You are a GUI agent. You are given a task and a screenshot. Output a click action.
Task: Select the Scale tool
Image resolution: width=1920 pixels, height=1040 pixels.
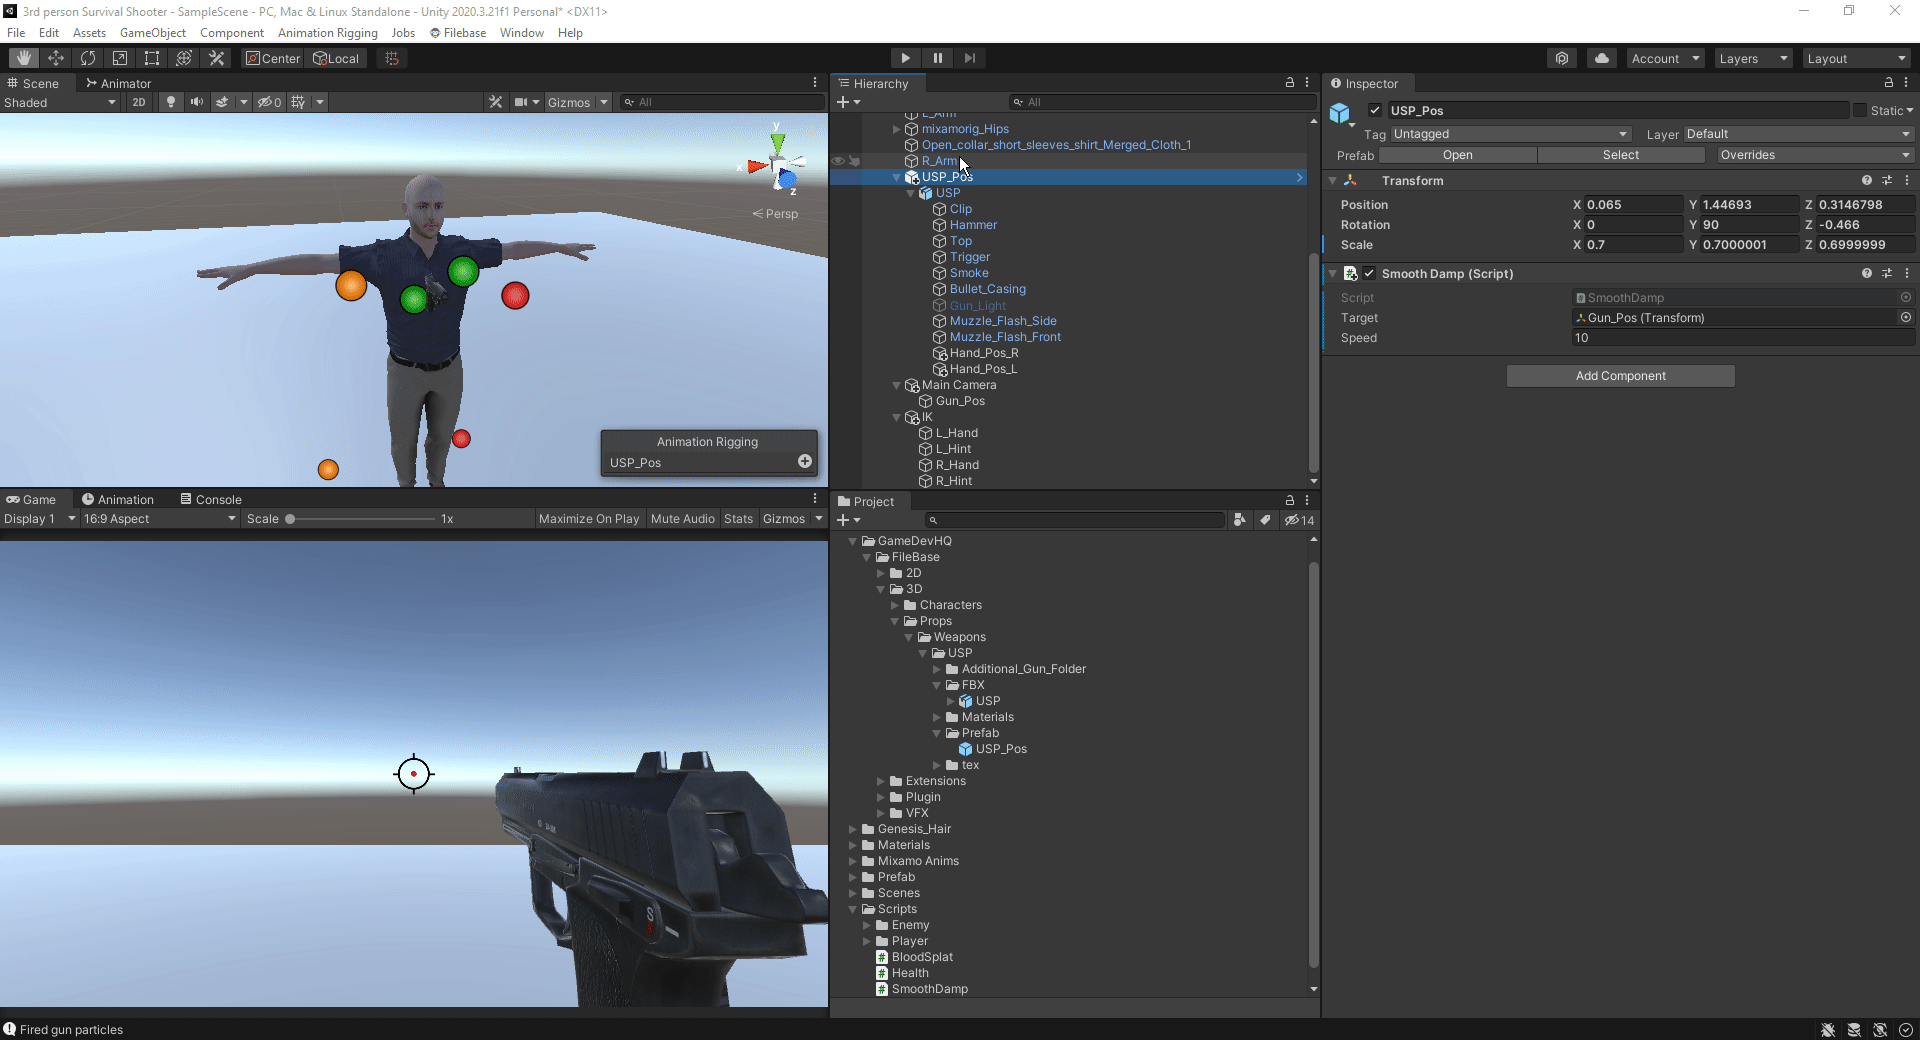click(x=120, y=58)
